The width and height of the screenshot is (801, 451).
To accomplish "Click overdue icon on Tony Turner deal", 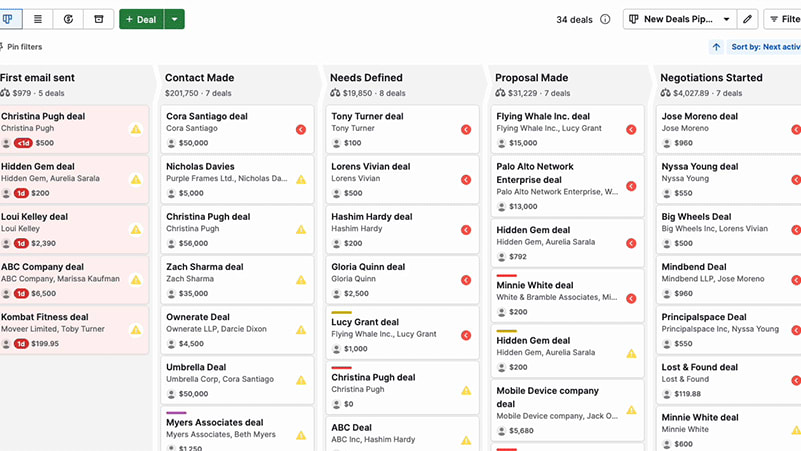I will [x=466, y=130].
